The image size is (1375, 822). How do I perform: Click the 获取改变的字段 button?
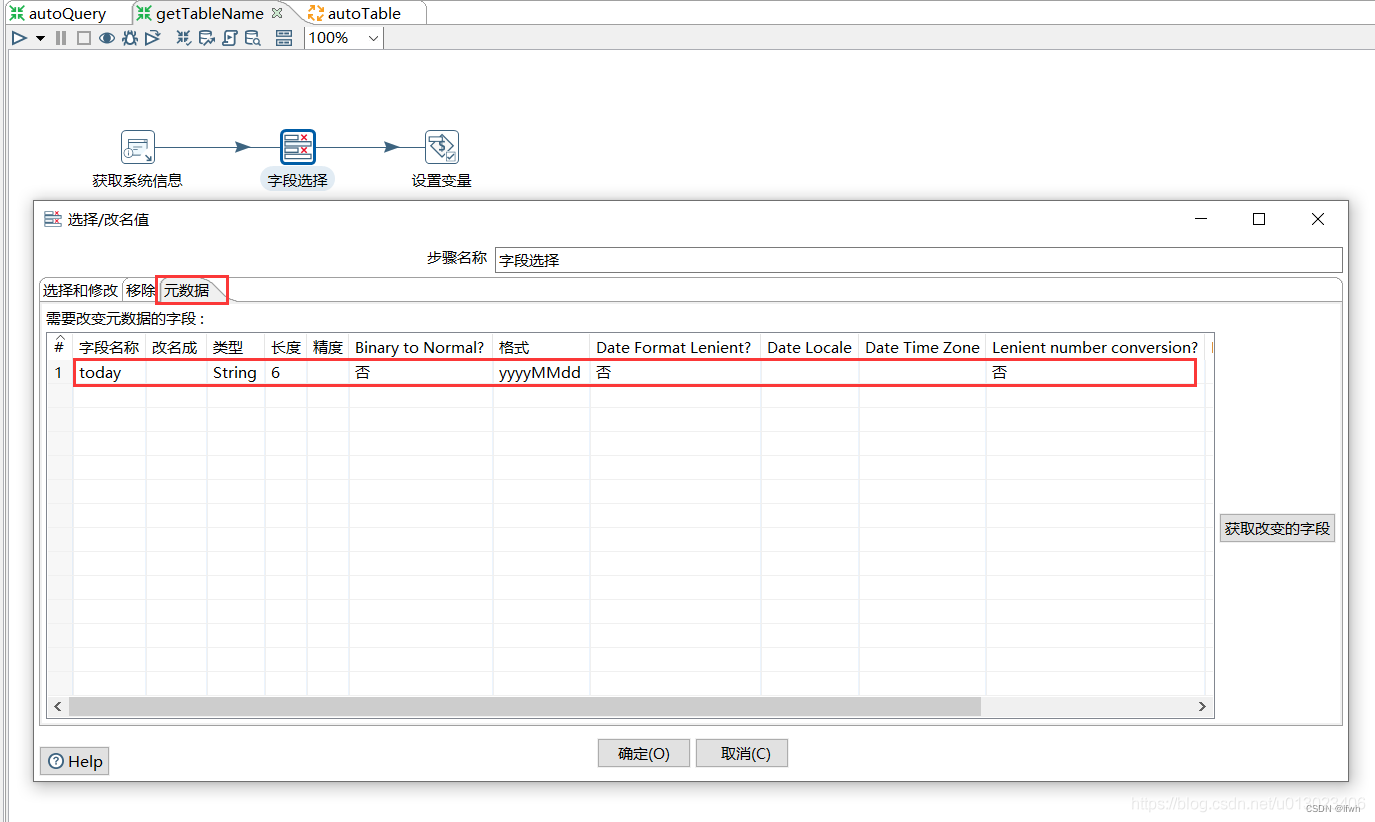(x=1277, y=528)
